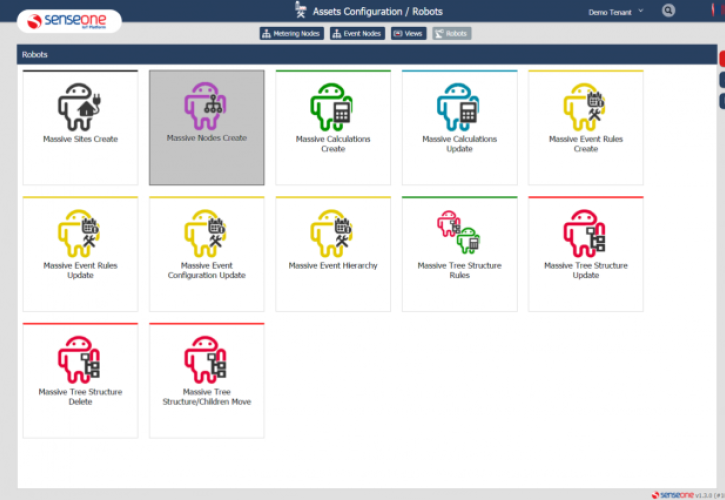The height and width of the screenshot is (500, 725).
Task: Expand the Demo Tenant dropdown
Action: [x=616, y=11]
